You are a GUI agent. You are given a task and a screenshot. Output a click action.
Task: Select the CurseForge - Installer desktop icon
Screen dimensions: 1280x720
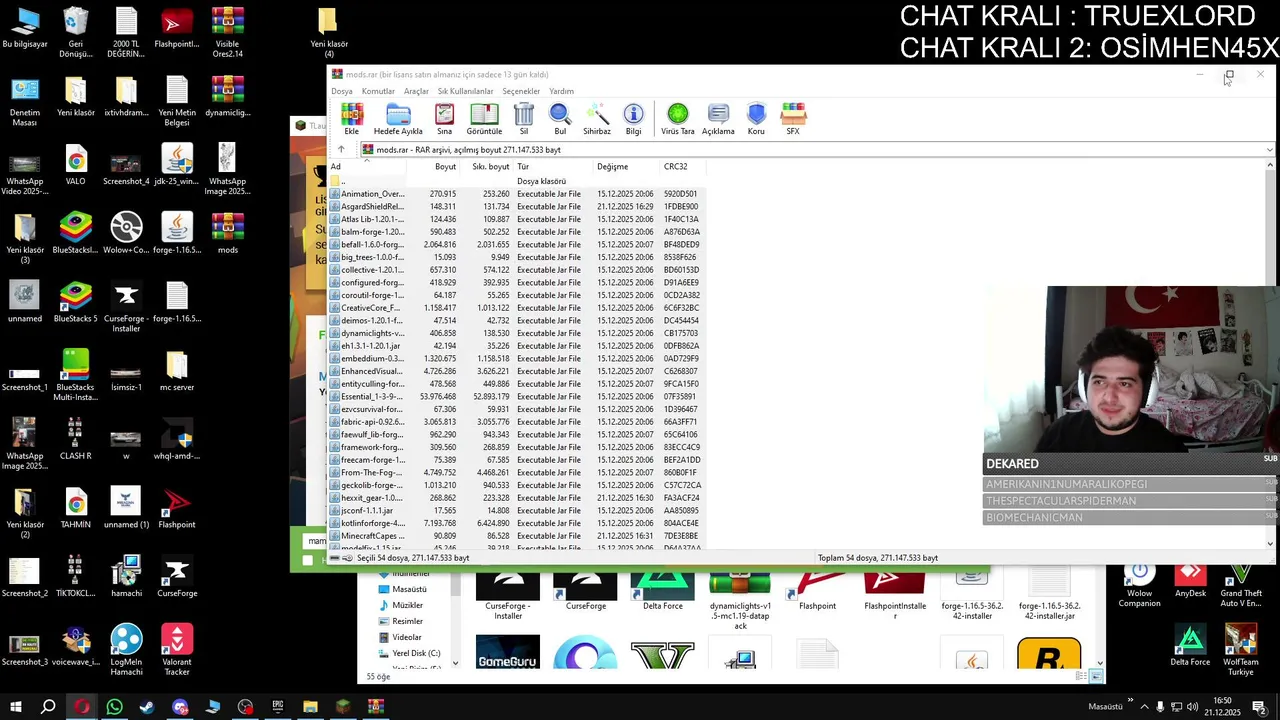[x=126, y=307]
